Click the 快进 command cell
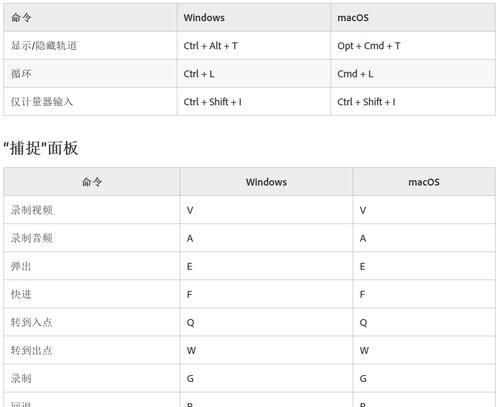500x407 pixels. click(92, 294)
